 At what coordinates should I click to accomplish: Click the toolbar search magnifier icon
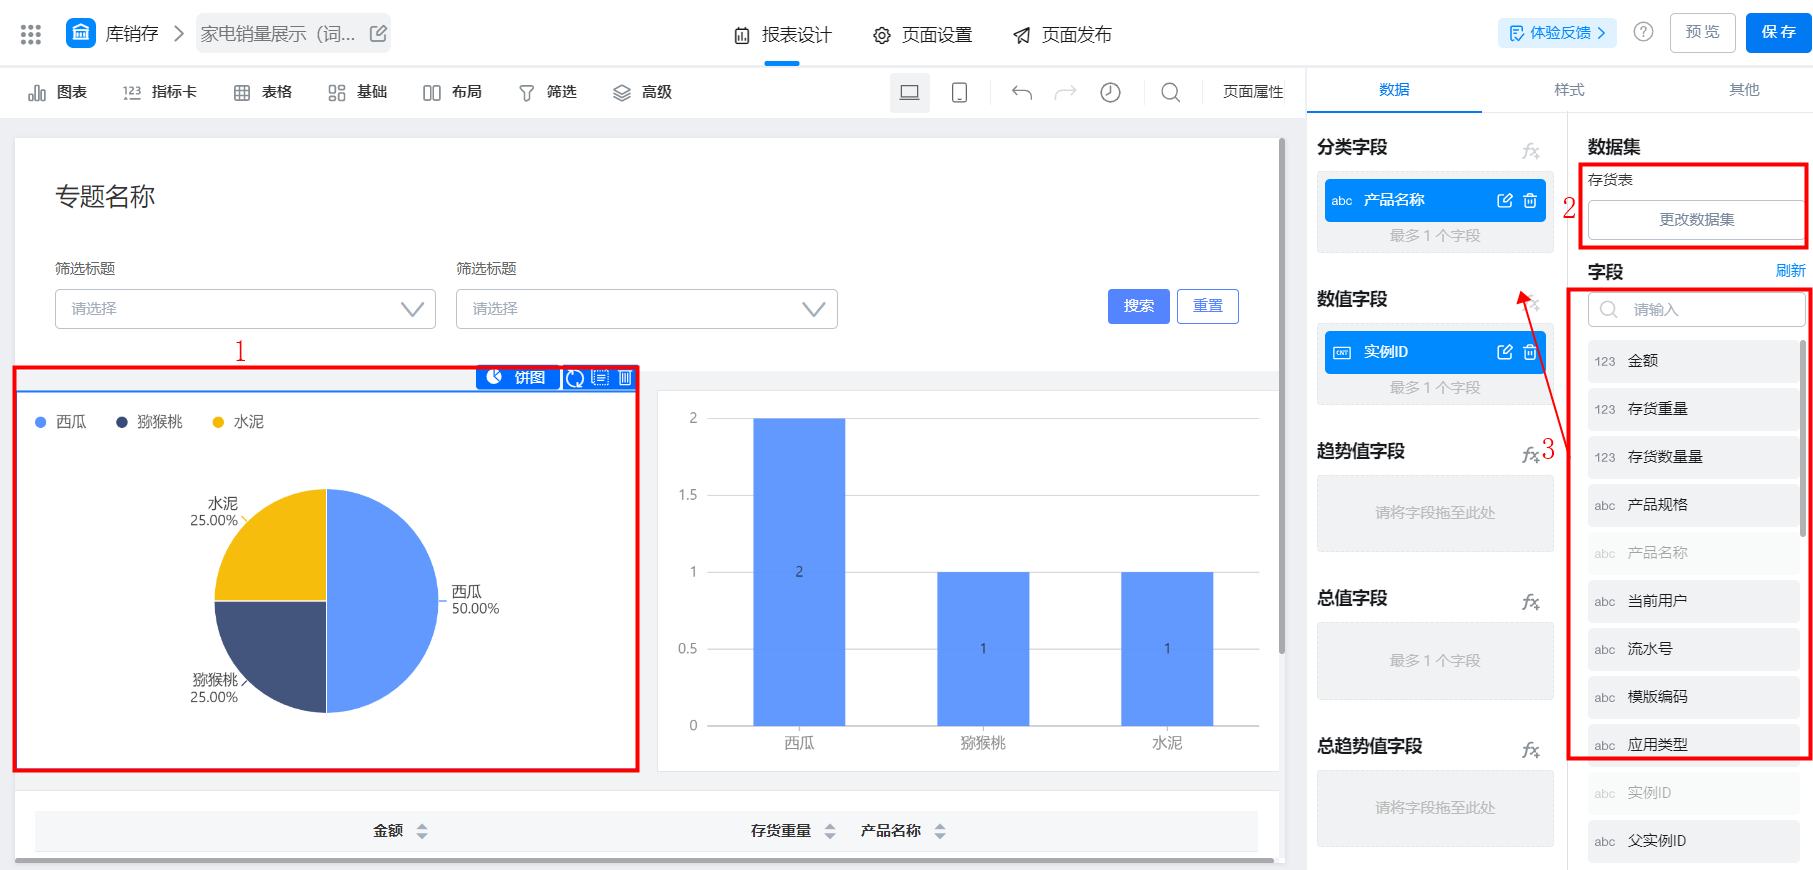[x=1170, y=93]
